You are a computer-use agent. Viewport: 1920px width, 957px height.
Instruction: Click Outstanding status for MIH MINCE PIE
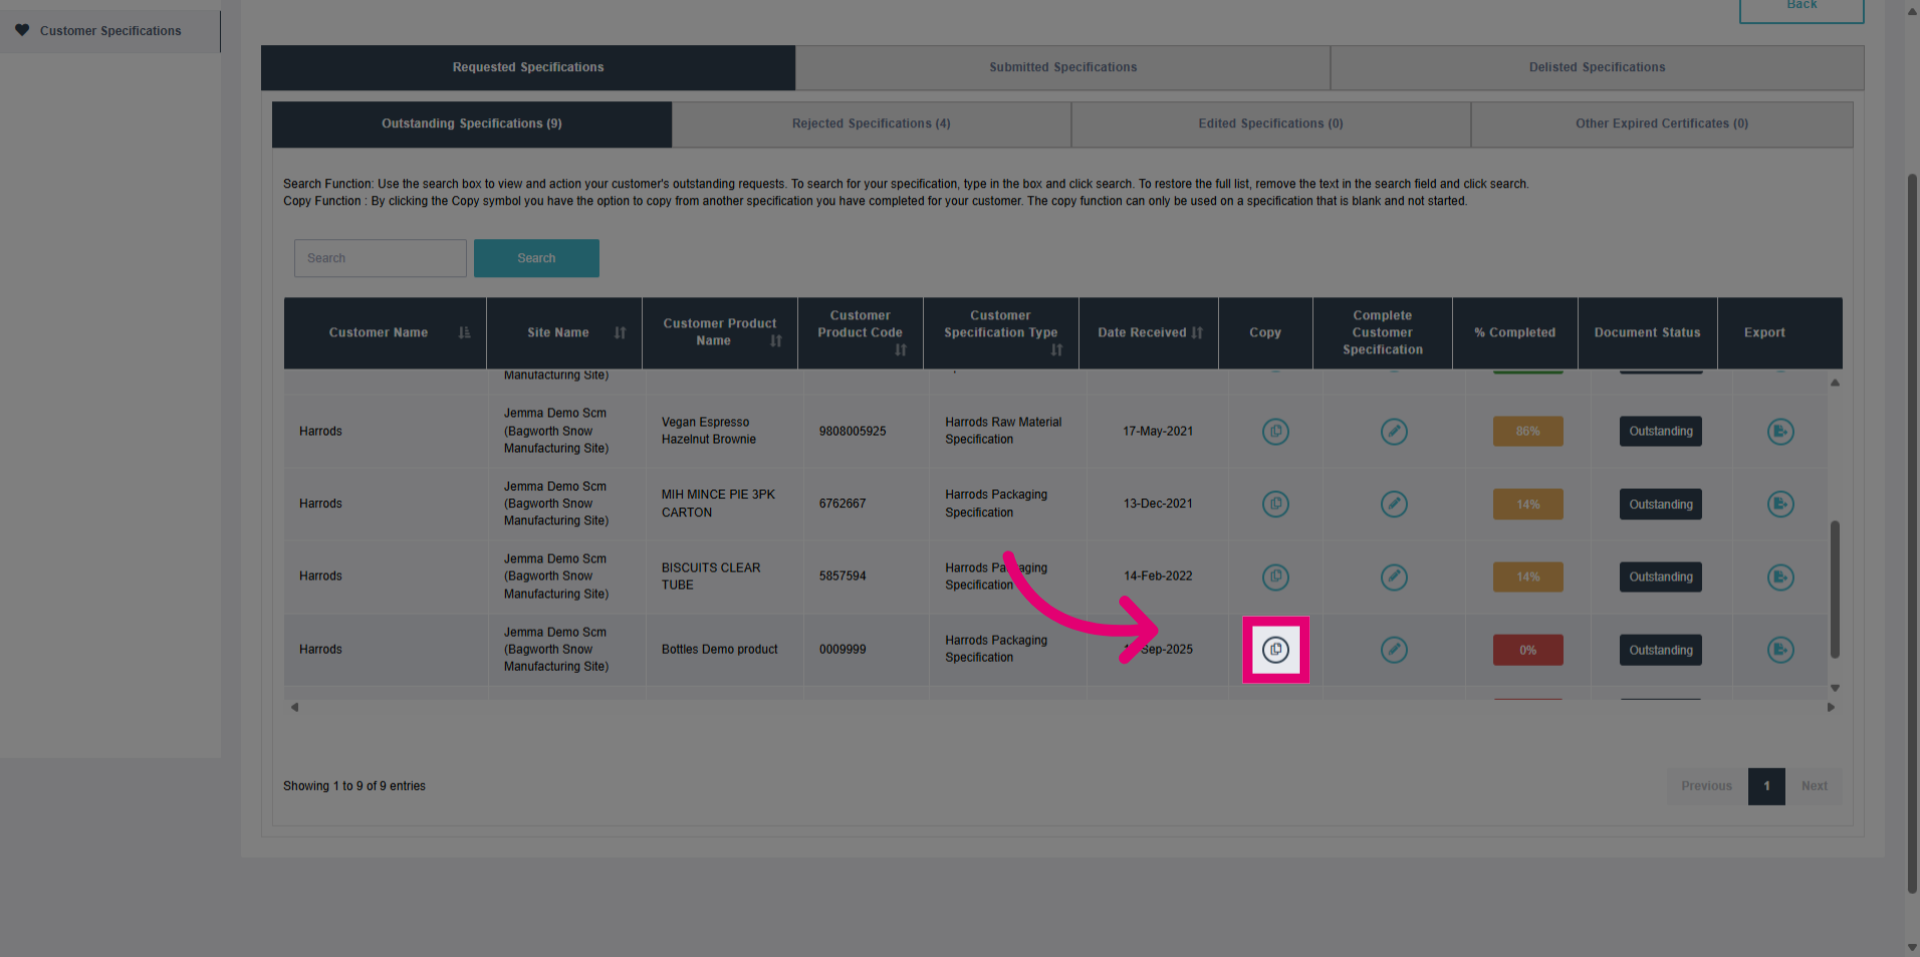(1660, 504)
